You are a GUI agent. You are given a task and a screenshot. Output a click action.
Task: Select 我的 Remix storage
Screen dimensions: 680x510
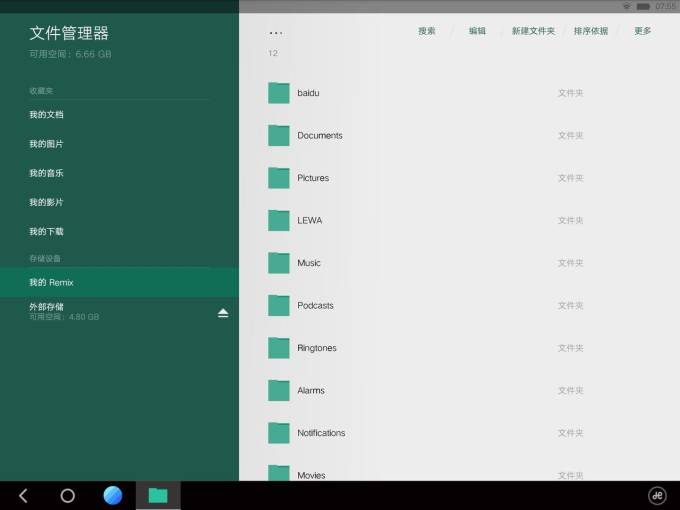119,282
